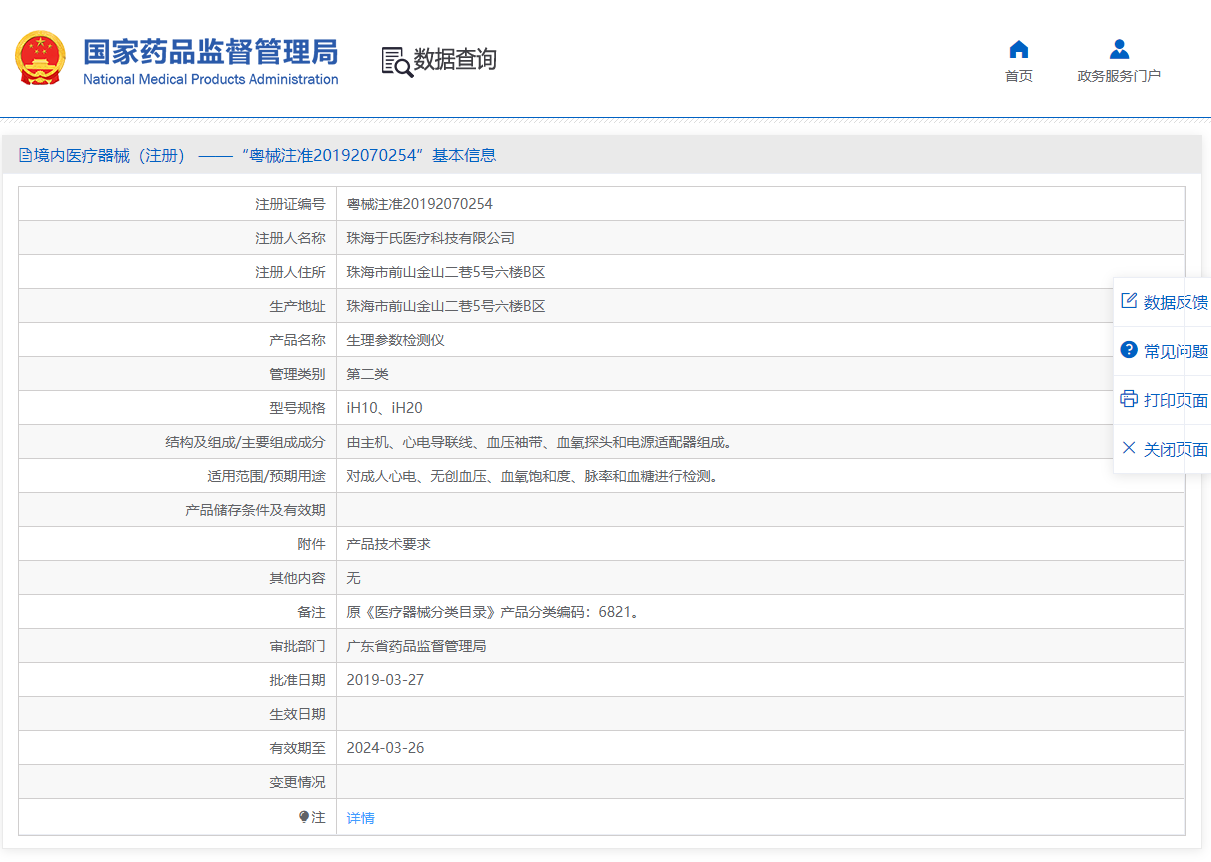Open 政务服务门户 portal link

pyautogui.click(x=1119, y=76)
